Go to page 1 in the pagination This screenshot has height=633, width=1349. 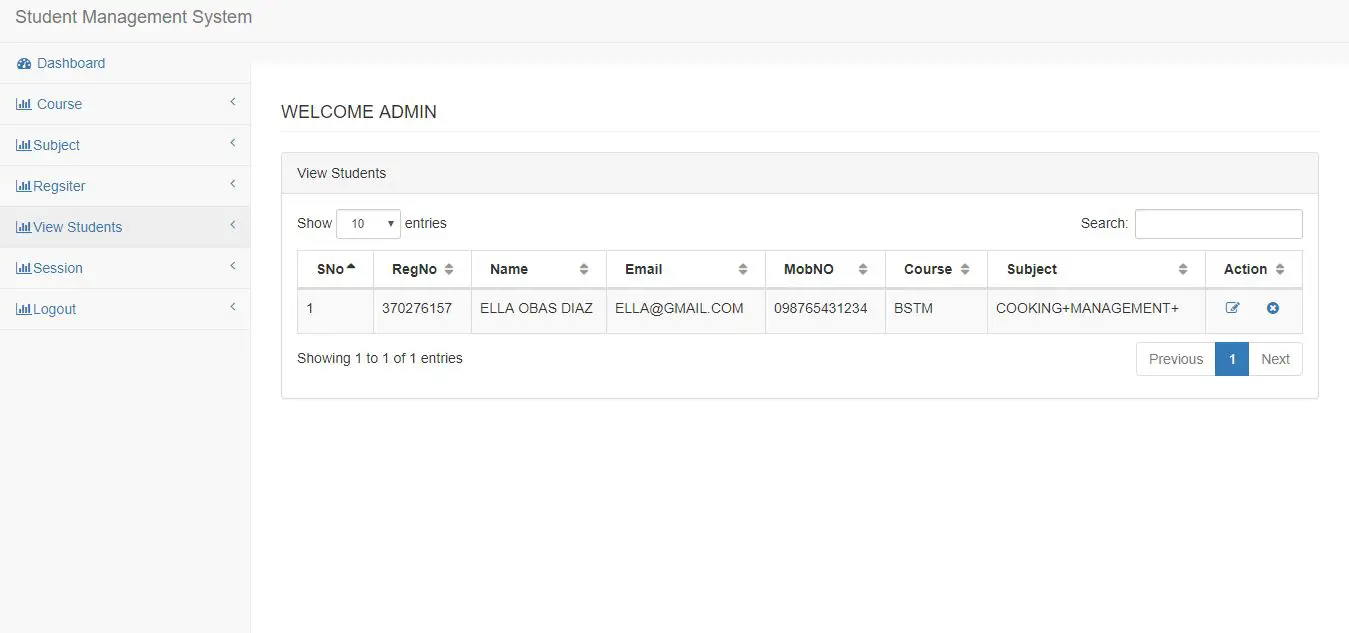pos(1232,359)
